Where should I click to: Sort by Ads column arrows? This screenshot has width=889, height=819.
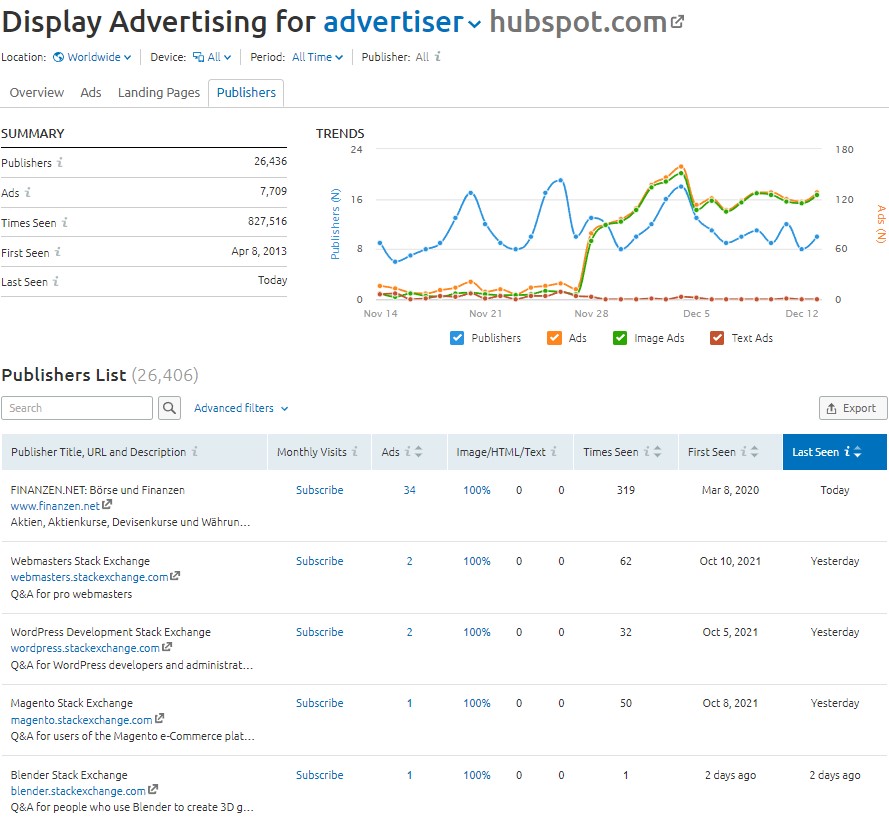click(x=418, y=451)
